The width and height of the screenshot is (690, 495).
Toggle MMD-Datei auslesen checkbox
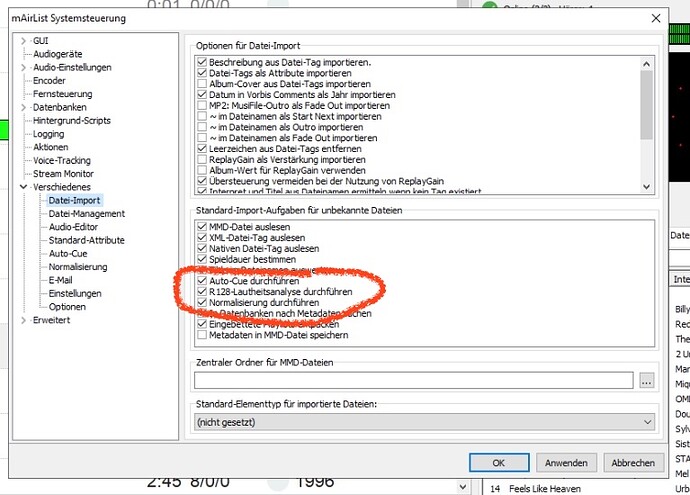click(202, 227)
